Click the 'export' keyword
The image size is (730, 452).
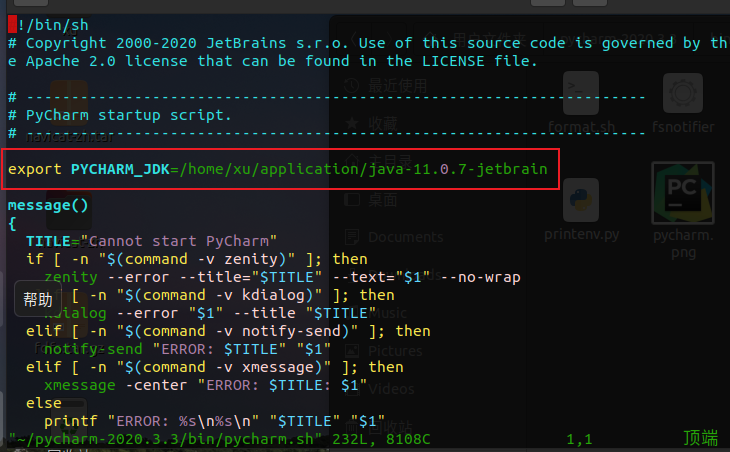point(34,169)
